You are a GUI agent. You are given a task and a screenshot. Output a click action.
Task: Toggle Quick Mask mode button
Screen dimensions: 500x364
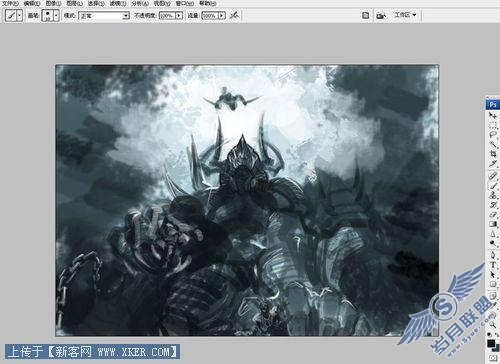point(493,358)
